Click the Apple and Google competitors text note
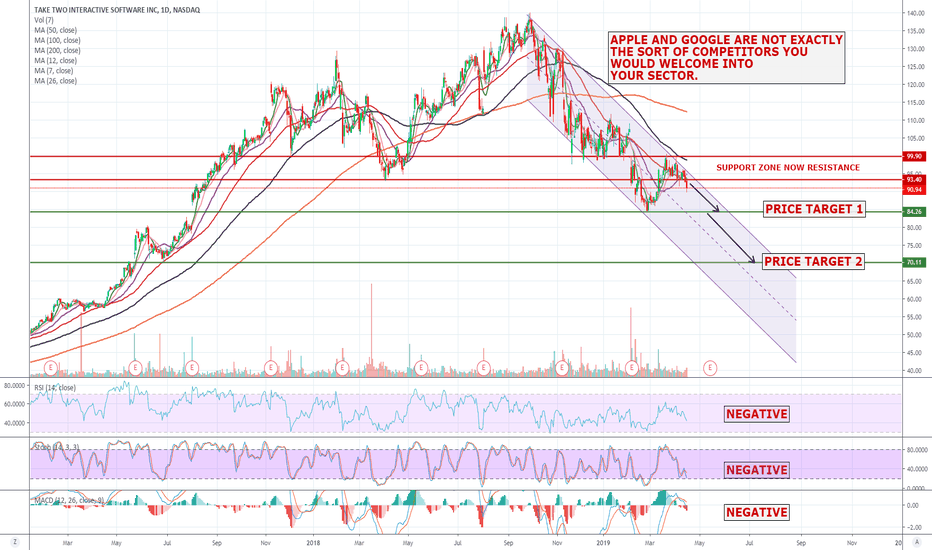Image resolution: width=932 pixels, height=550 pixels. pos(726,58)
